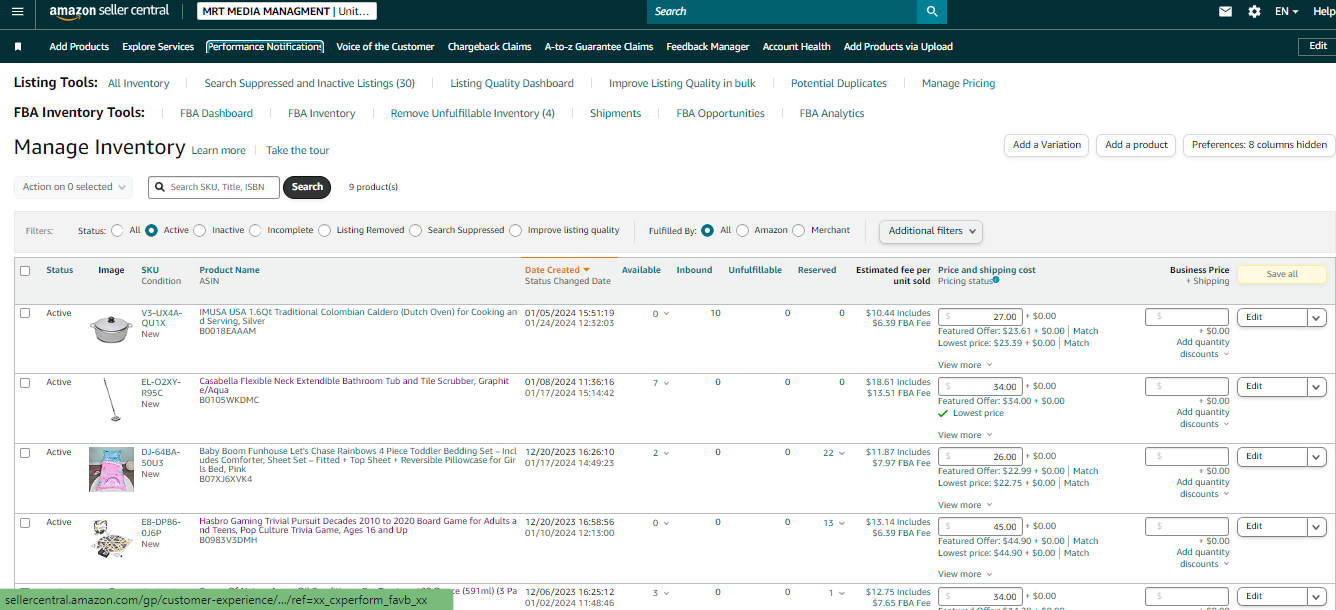Open the Hasbro Gaming Trivial Pursuit product link
1336x610 pixels.
[x=358, y=526]
